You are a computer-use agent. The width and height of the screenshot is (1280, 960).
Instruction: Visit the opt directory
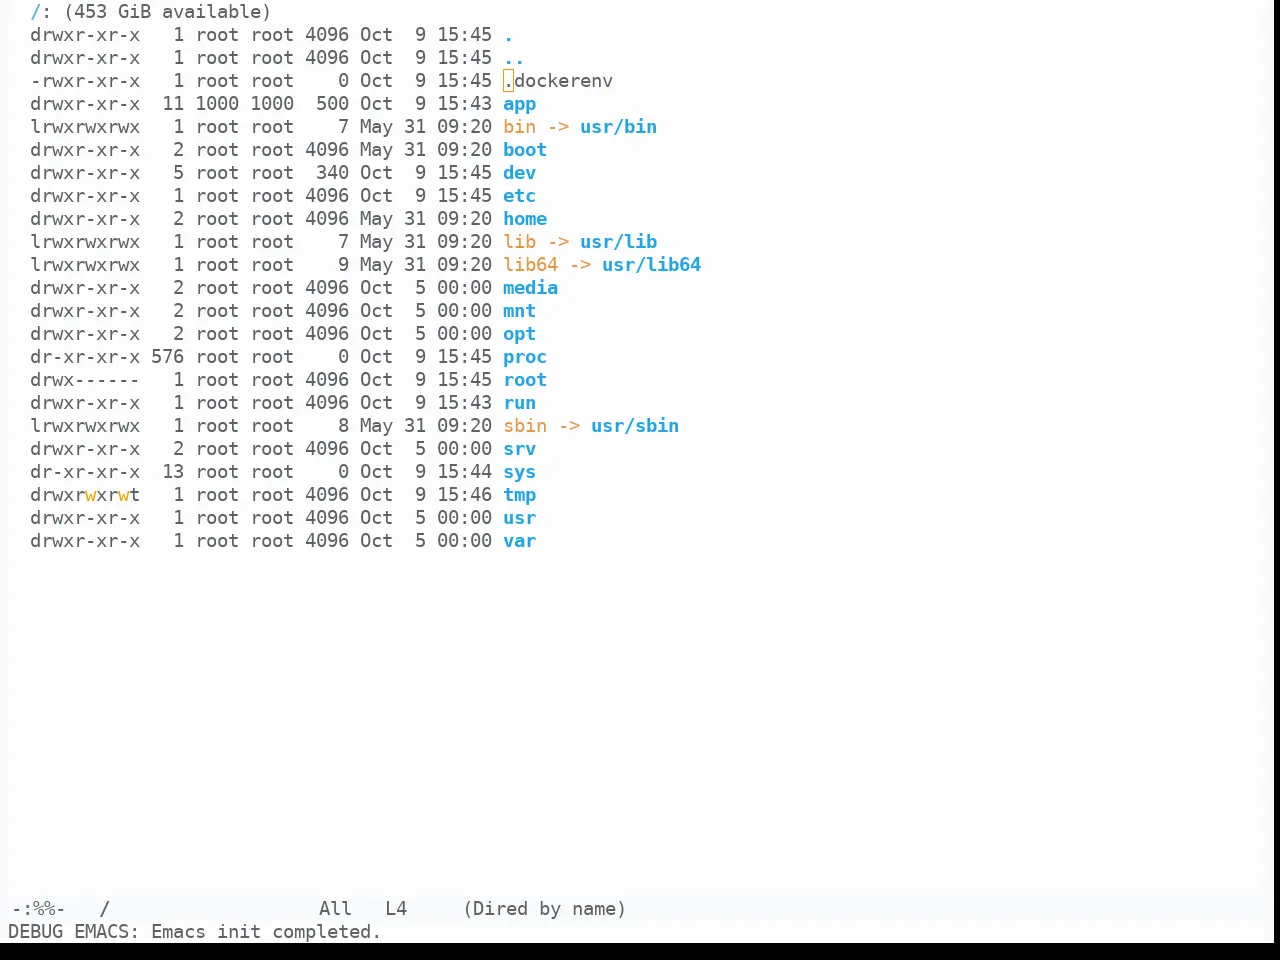519,334
